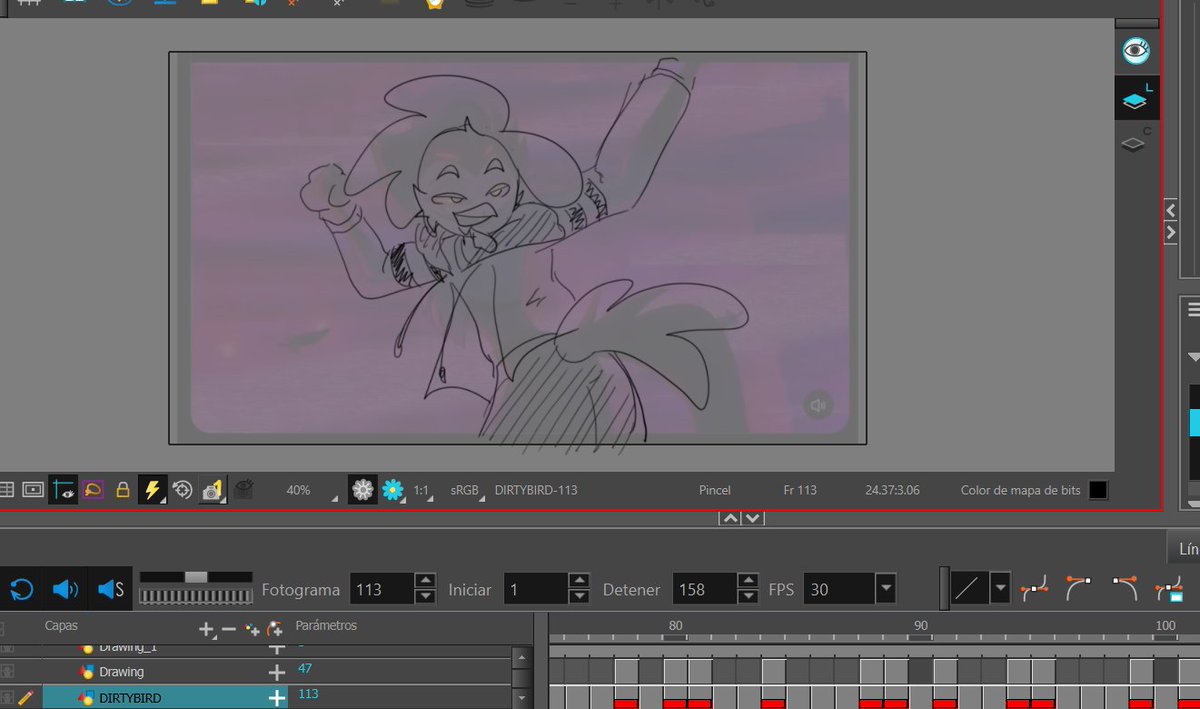Click the dimmed eye render icon
Screen dimensions: 1200x709
click(244, 489)
